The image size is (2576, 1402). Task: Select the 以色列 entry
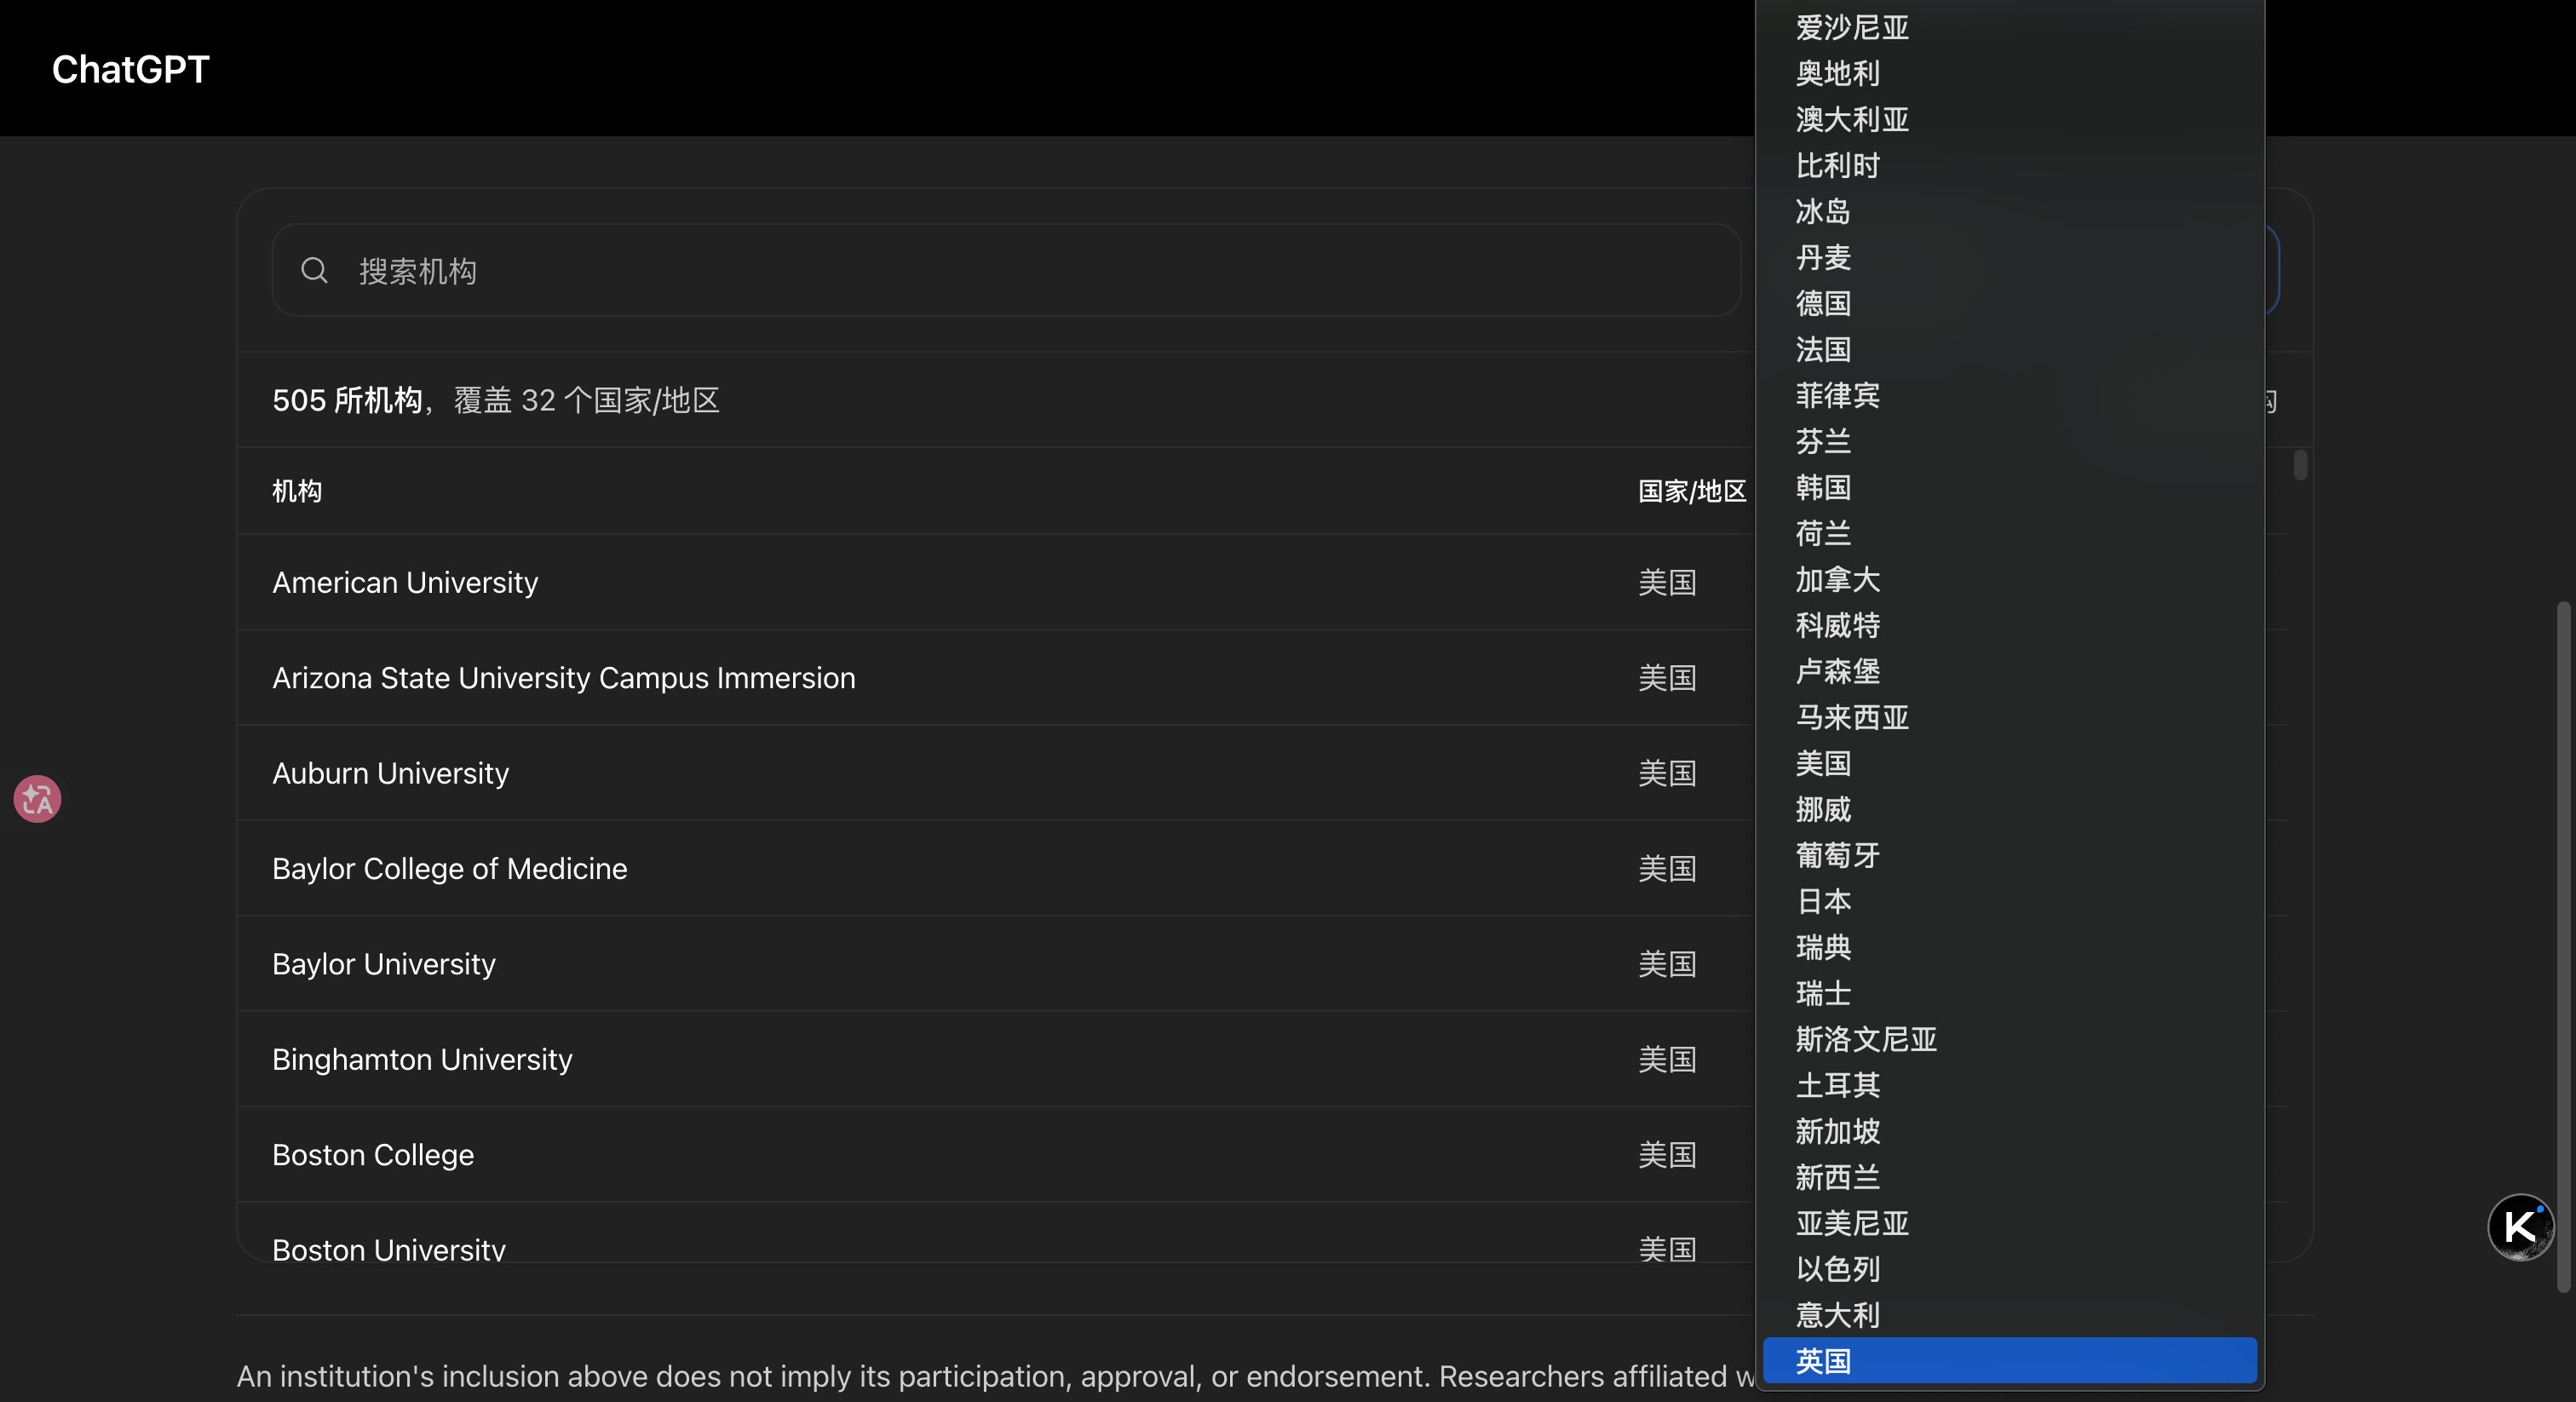2010,1269
